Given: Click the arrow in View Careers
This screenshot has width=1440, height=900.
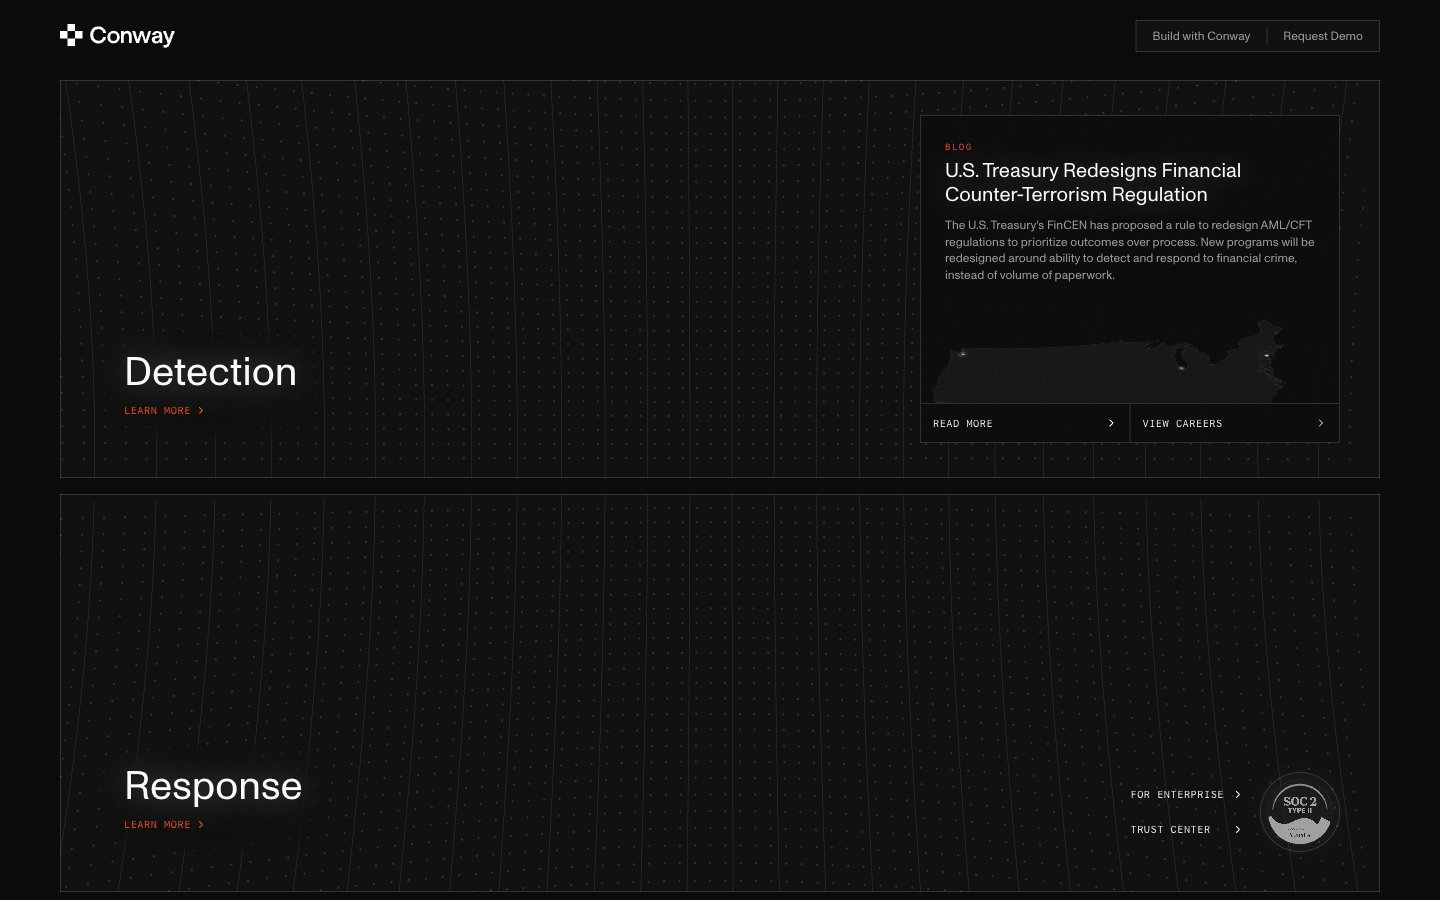Looking at the screenshot, I should (1321, 423).
